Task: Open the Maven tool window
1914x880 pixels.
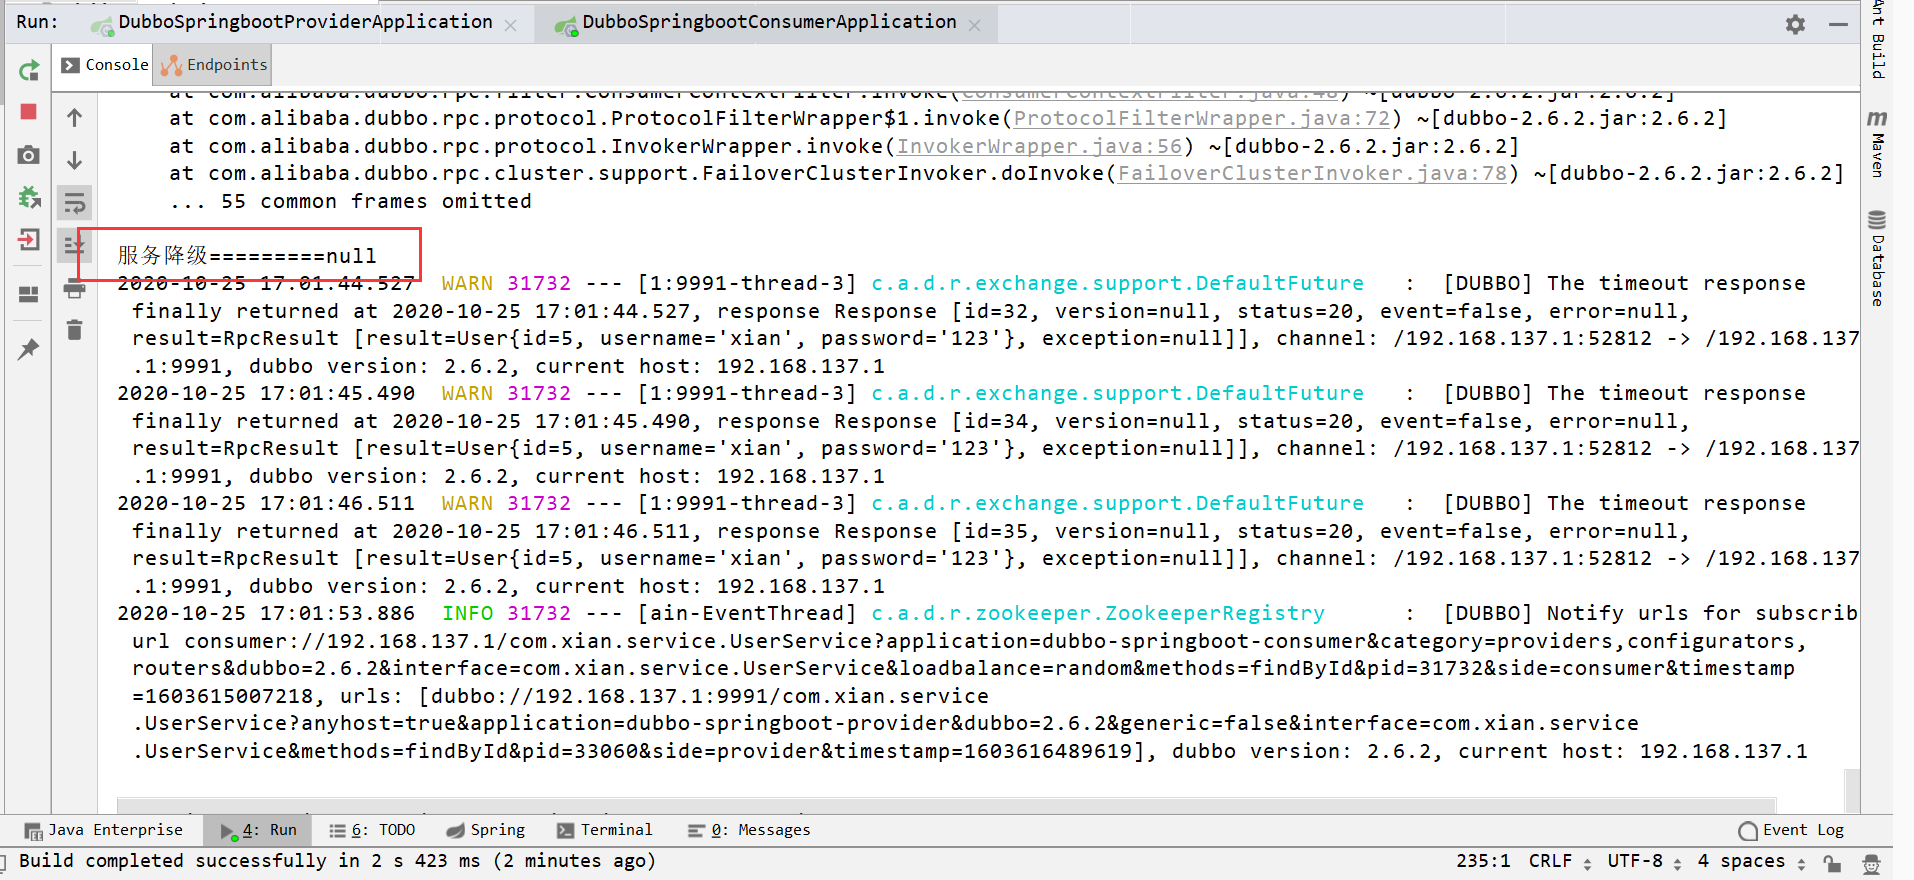Action: click(1877, 144)
